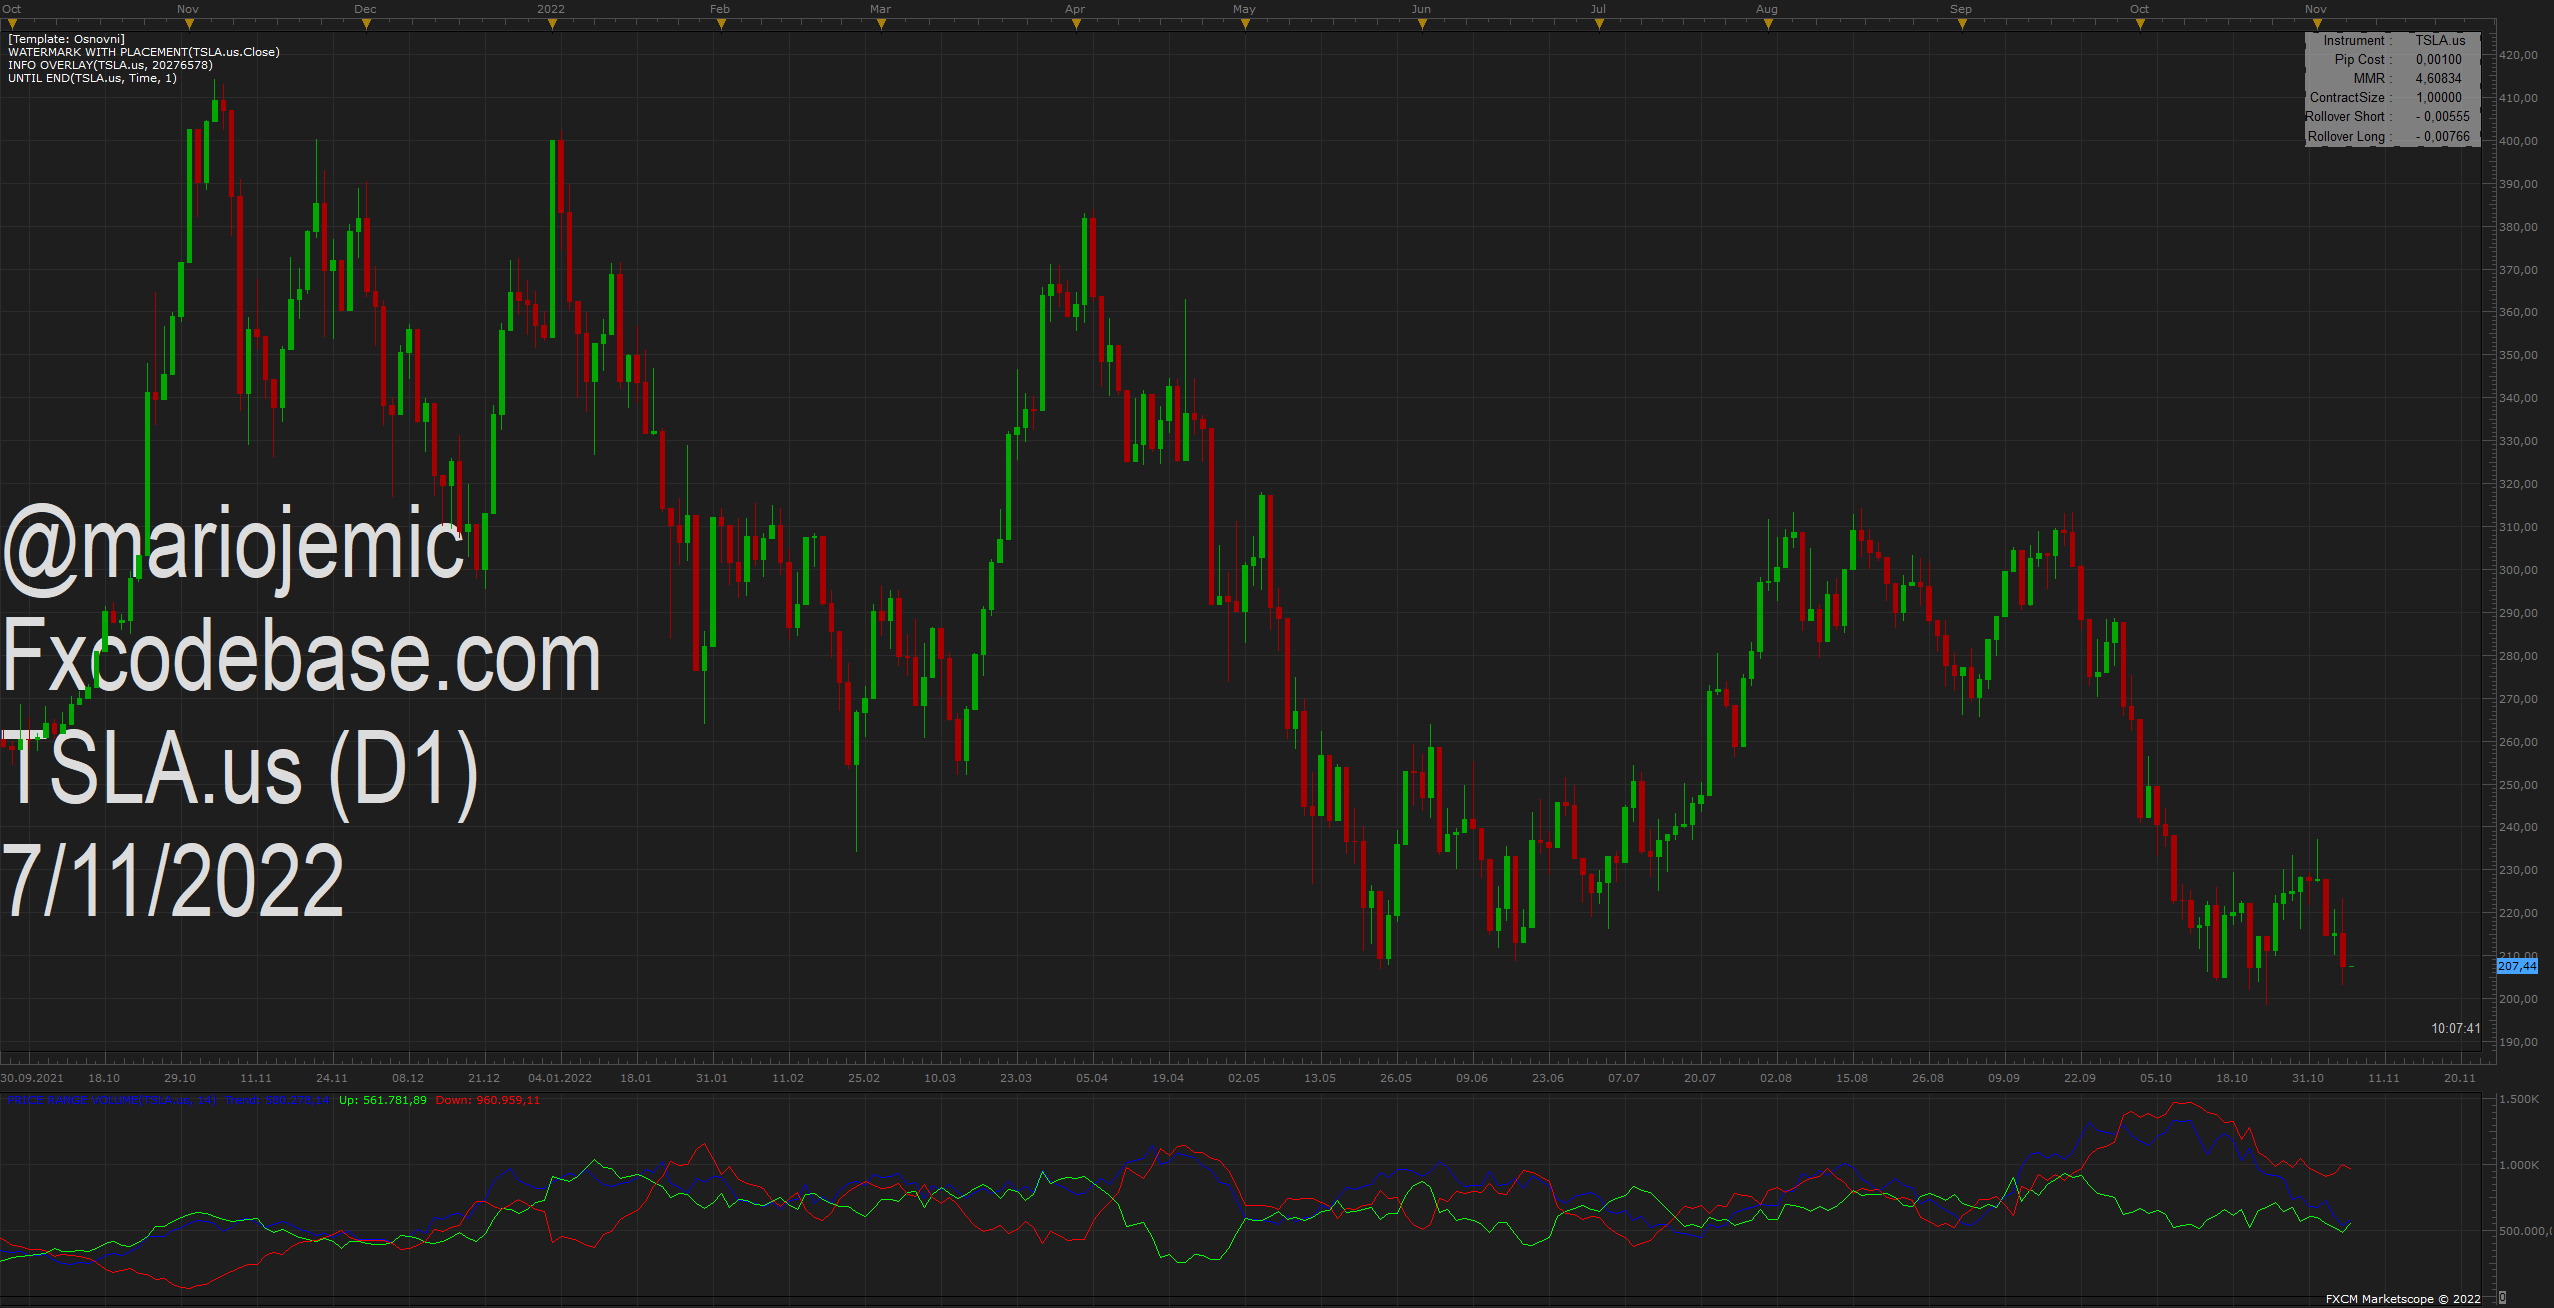This screenshot has height=1308, width=2554.
Task: Click the current price label 207,44
Action: pyautogui.click(x=2517, y=966)
